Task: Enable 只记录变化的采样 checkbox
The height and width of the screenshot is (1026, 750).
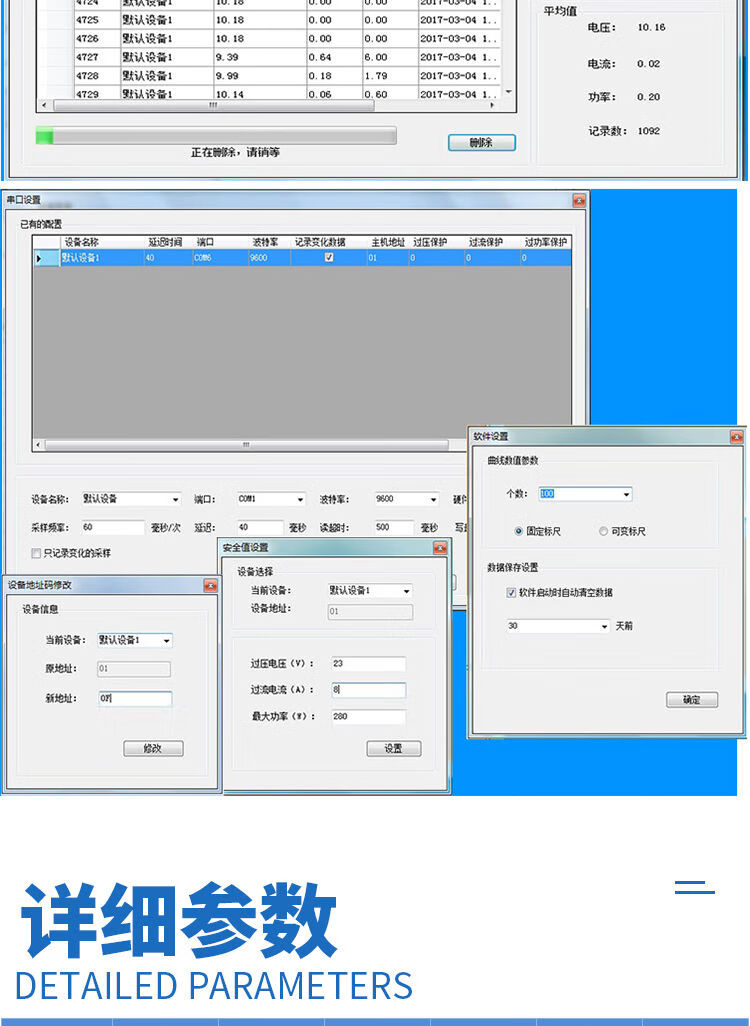Action: pos(37,553)
